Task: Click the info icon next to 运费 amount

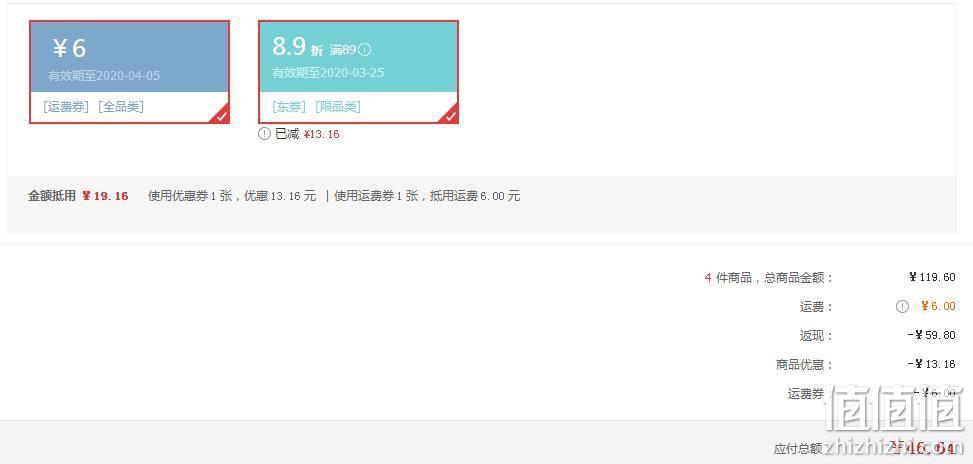Action: [x=902, y=306]
